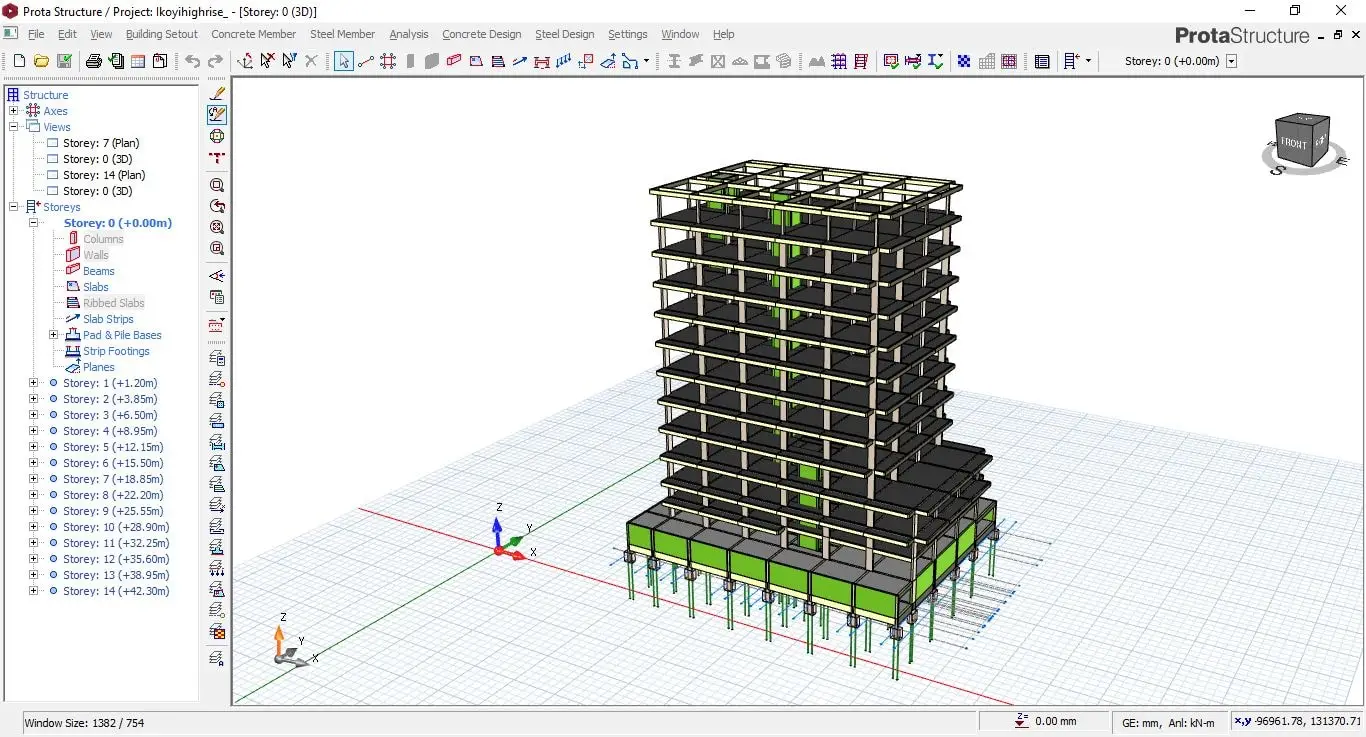Toggle Storey: 14 (Plan) view box
1366x737 pixels.
pyautogui.click(x=53, y=175)
